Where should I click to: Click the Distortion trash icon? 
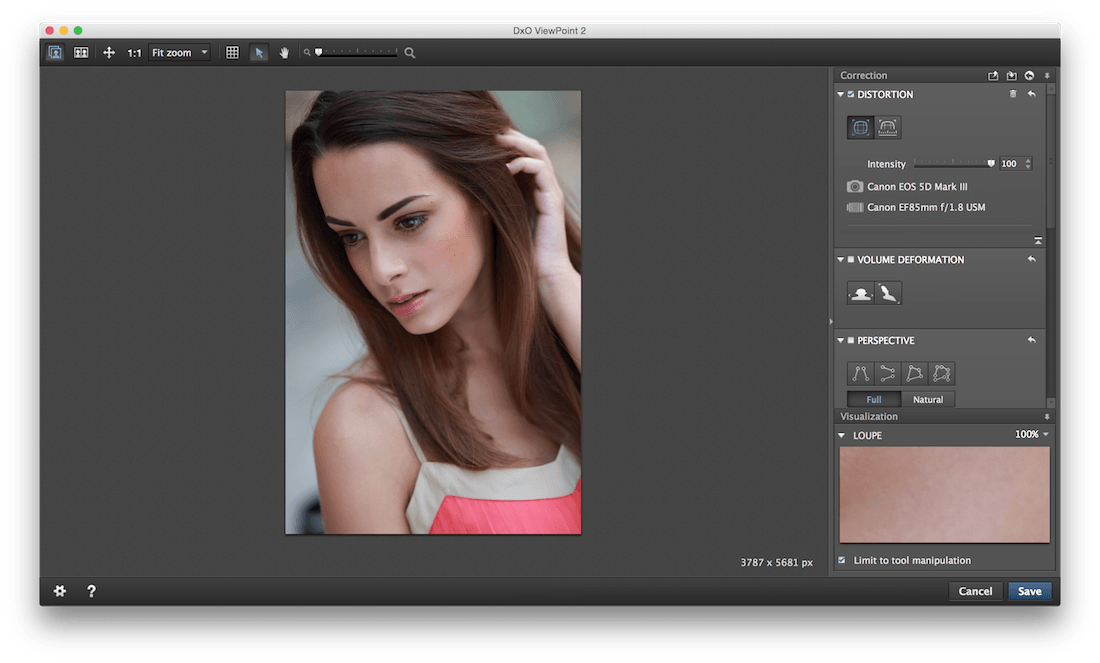point(1013,94)
